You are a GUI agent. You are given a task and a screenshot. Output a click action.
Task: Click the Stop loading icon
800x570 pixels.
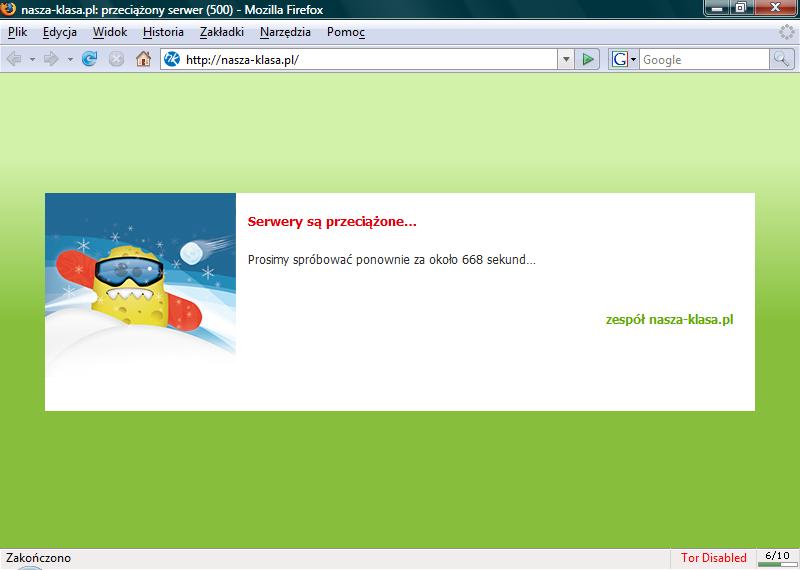pyautogui.click(x=116, y=59)
